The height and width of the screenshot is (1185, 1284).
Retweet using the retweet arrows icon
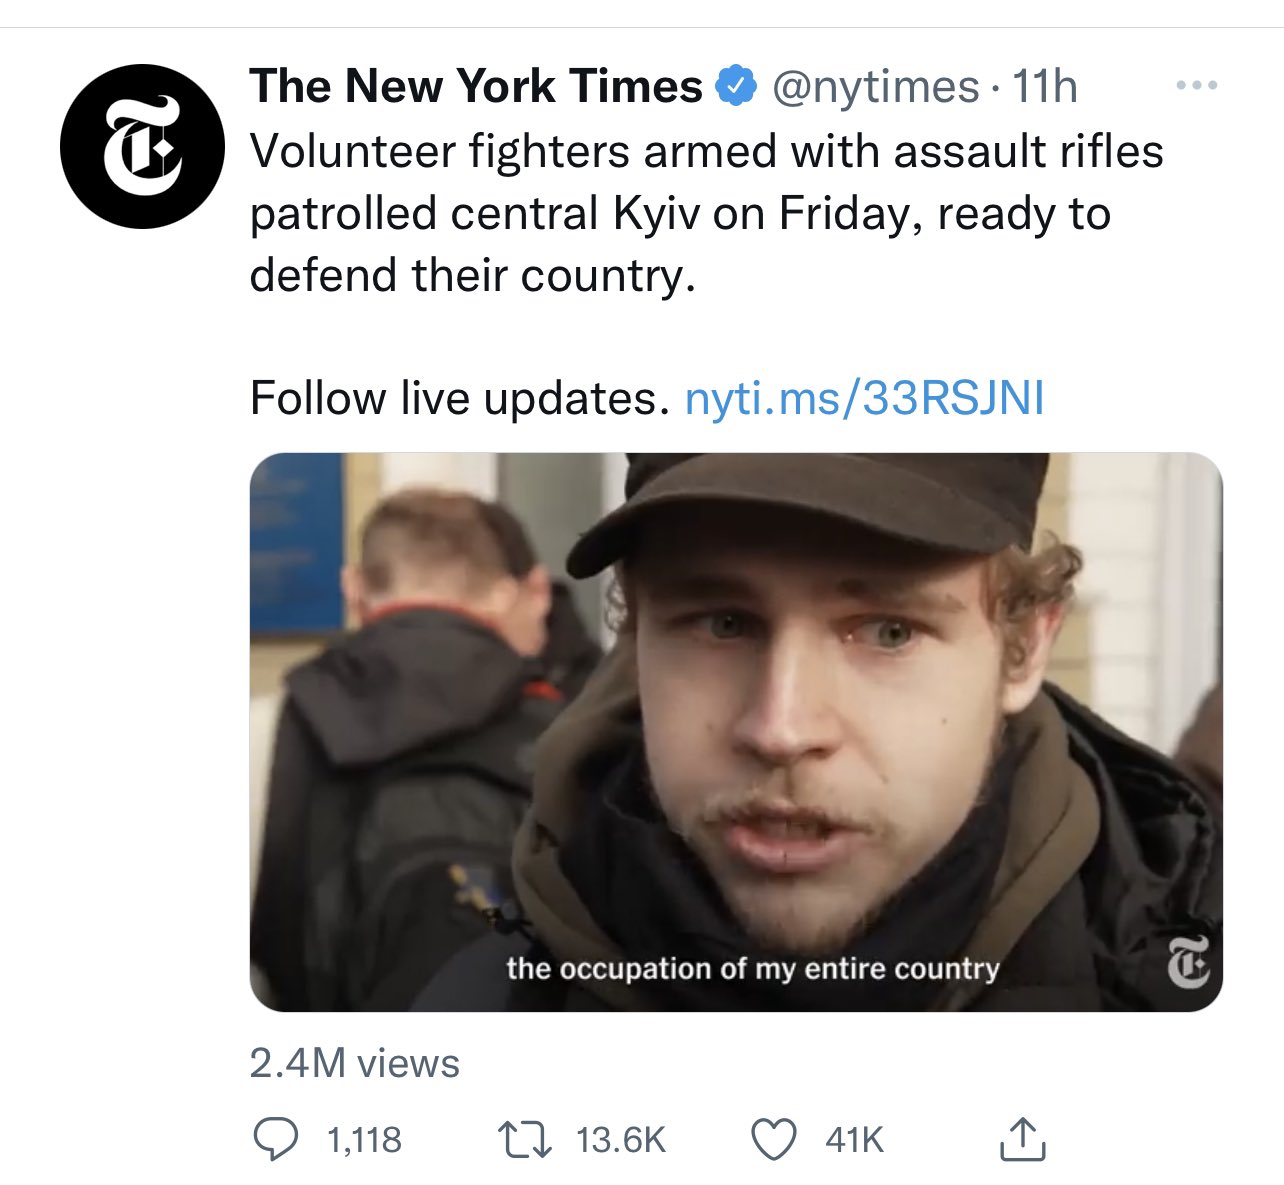[x=525, y=1140]
